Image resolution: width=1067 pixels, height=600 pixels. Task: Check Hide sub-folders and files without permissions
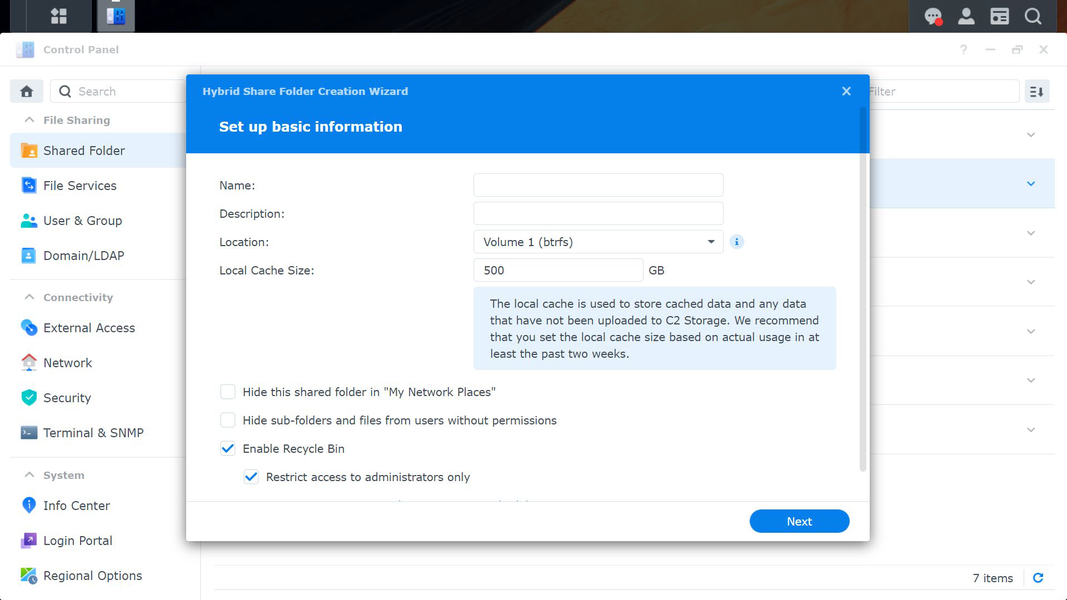coord(227,420)
